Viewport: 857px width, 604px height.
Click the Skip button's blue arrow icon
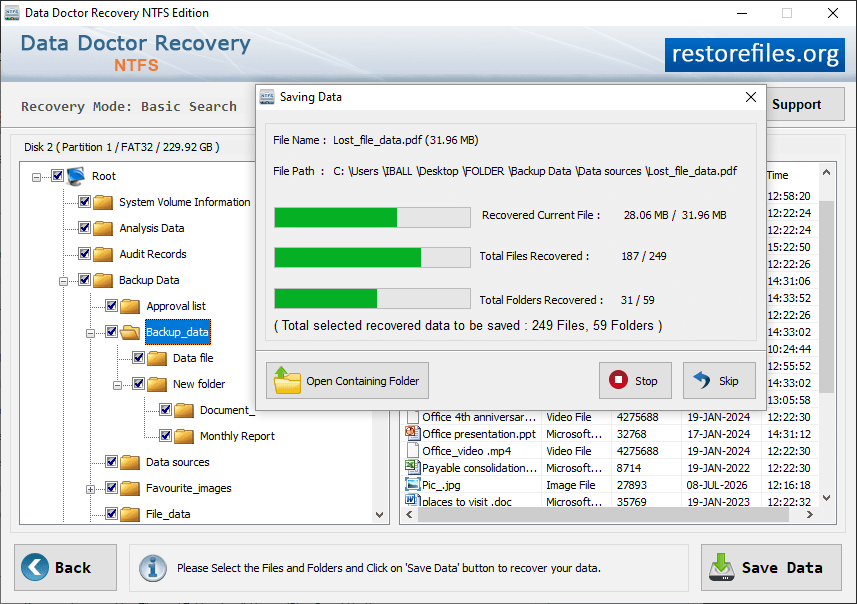tap(702, 380)
